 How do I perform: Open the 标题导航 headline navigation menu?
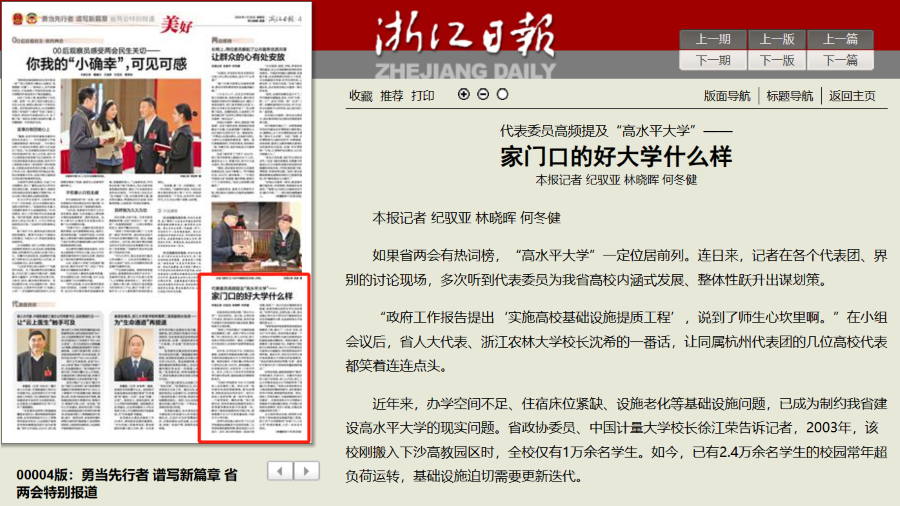click(790, 96)
